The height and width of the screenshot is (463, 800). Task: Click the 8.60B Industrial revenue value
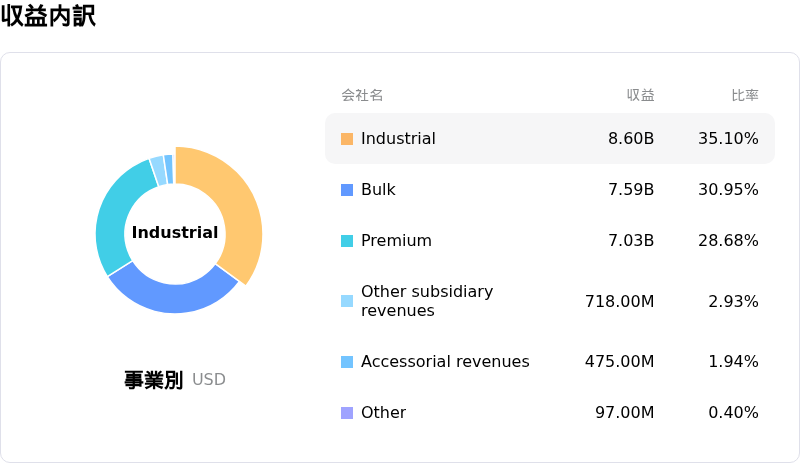tap(631, 139)
